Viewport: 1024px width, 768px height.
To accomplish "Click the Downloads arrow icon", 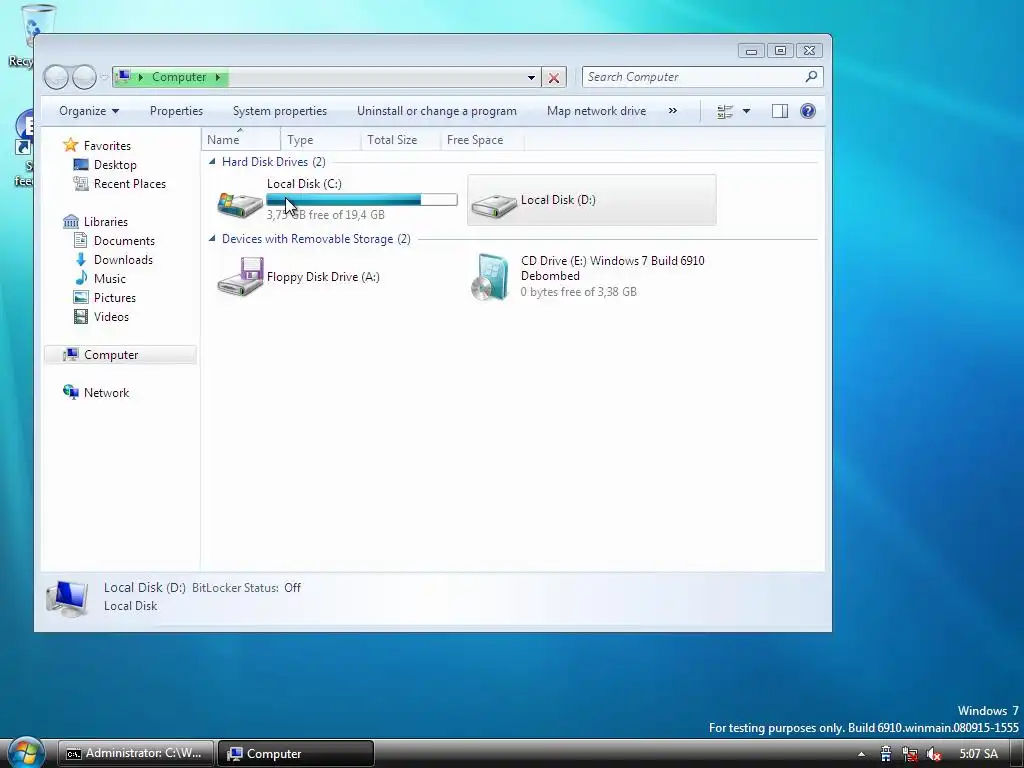I will point(81,259).
